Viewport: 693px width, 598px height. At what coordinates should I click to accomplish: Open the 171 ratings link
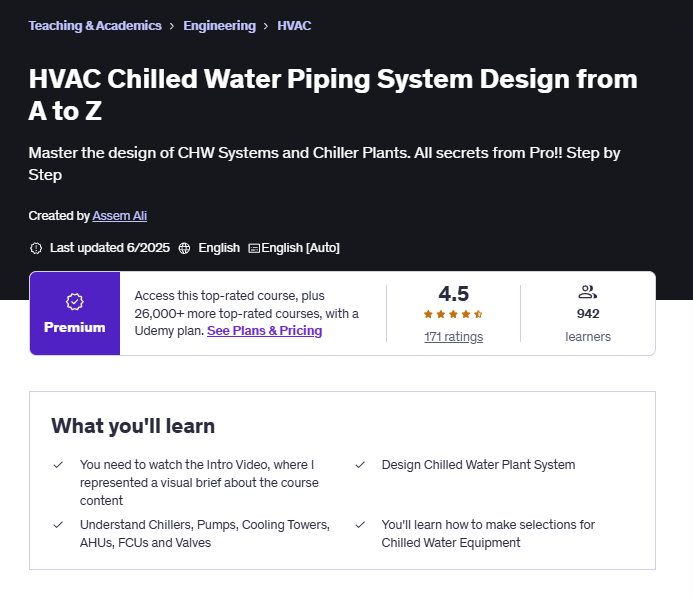[x=453, y=337]
